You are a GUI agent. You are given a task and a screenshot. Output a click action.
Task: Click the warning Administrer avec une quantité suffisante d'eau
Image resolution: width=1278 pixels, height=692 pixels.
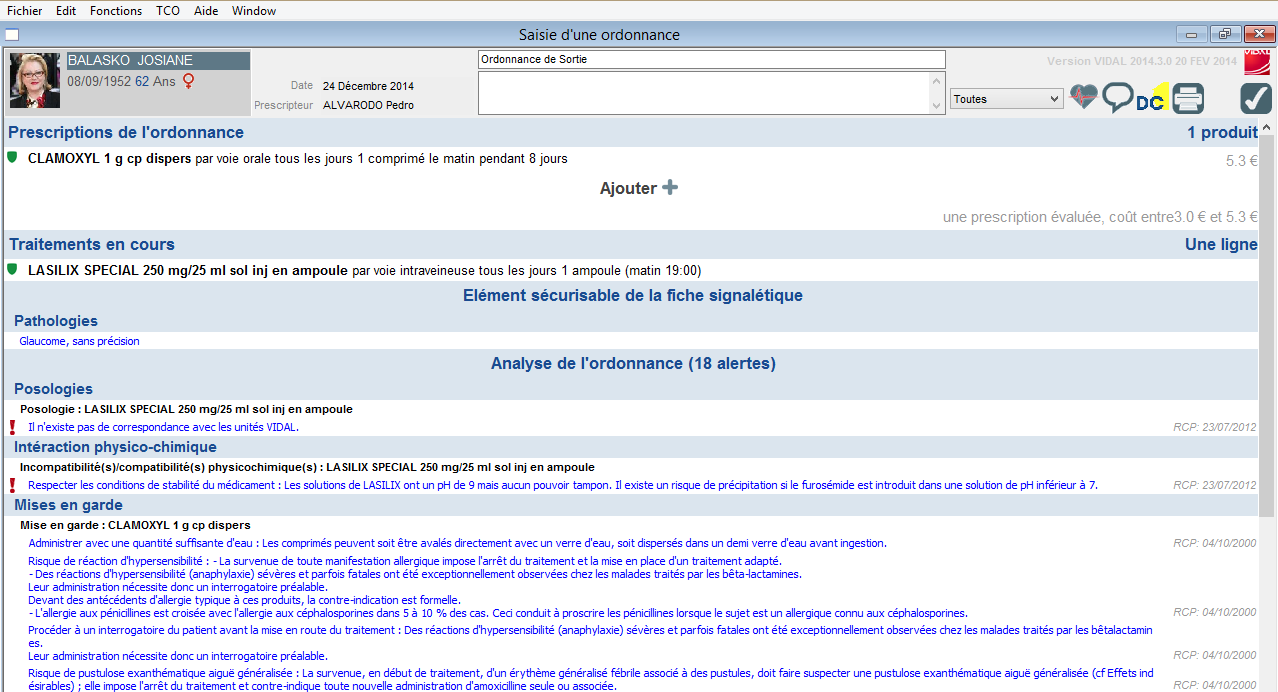click(457, 543)
